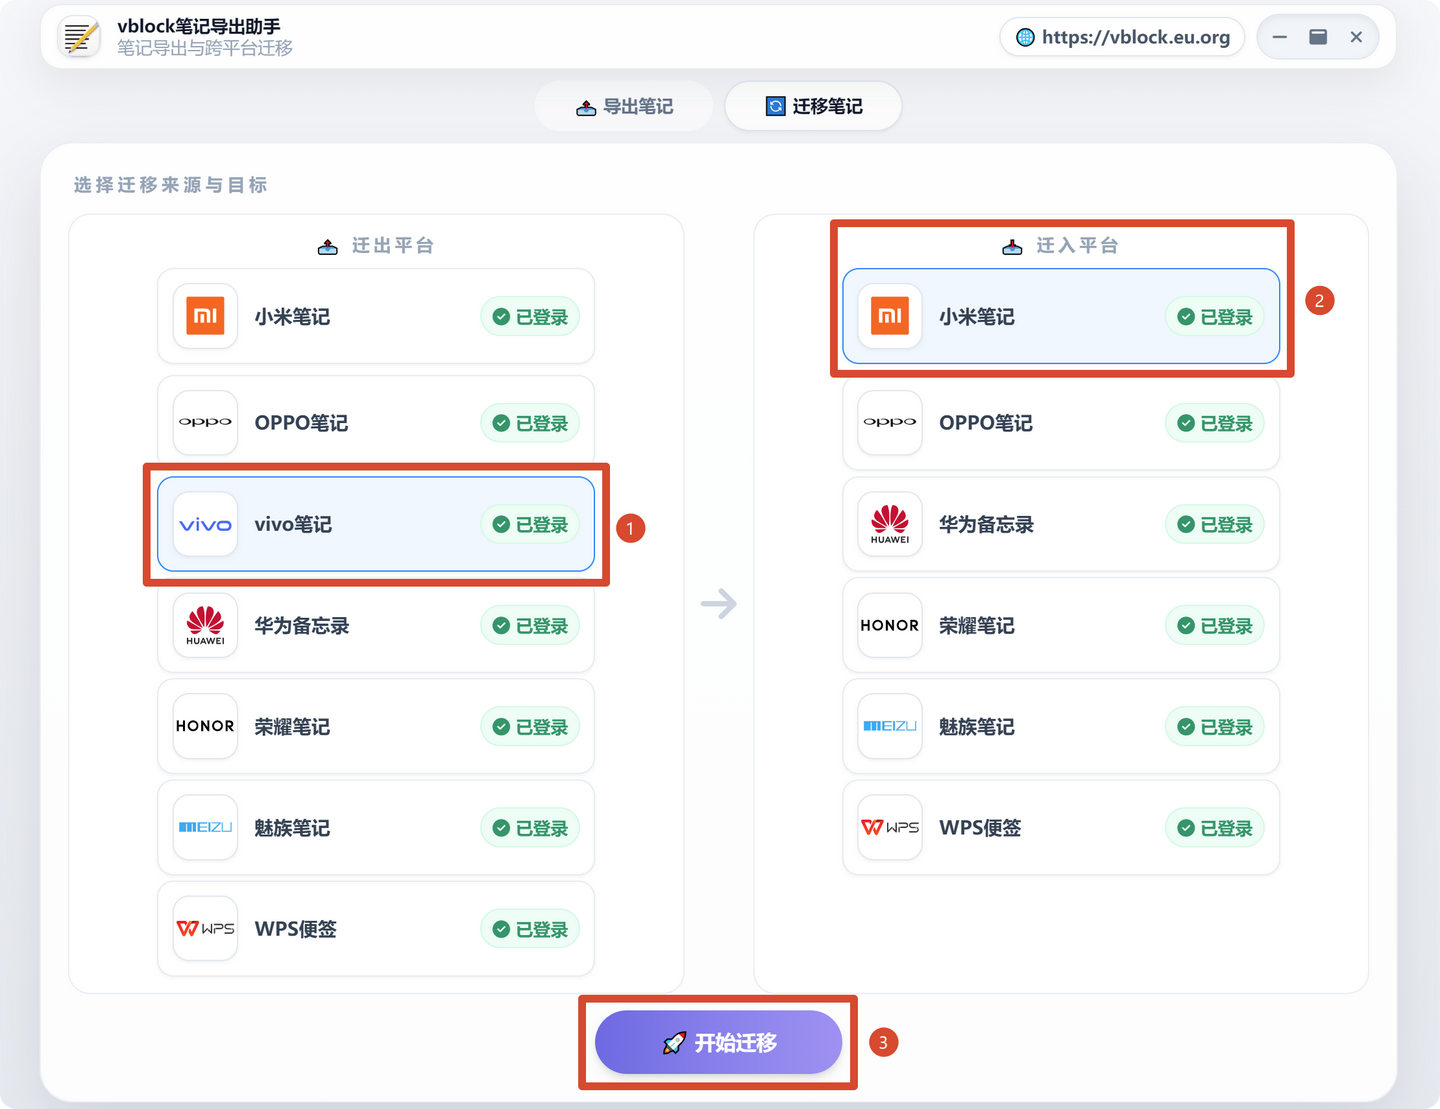Switch to the 迁移笔记 tab
Viewport: 1440px width, 1109px height.
pos(813,106)
